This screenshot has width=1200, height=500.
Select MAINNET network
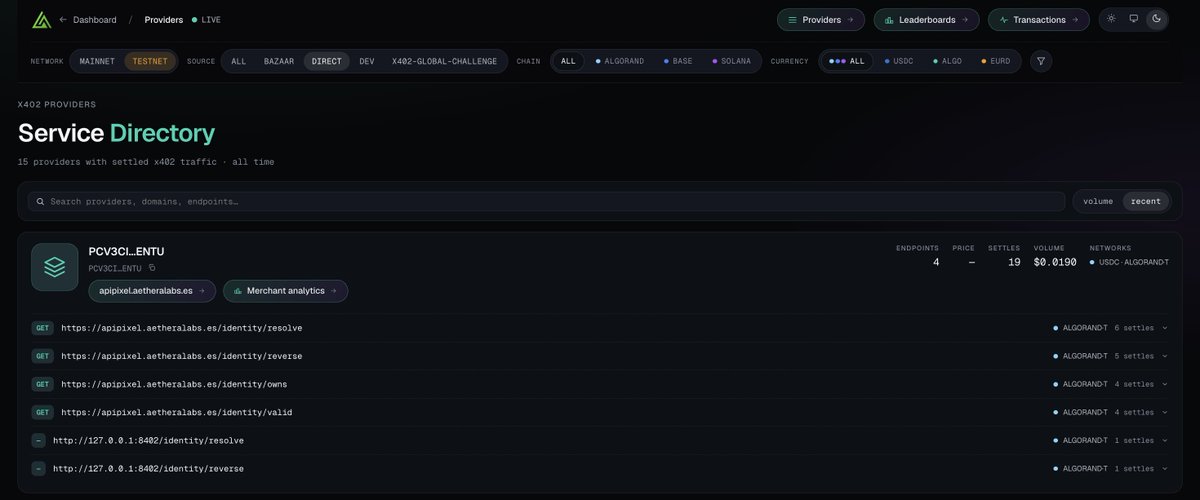96,61
